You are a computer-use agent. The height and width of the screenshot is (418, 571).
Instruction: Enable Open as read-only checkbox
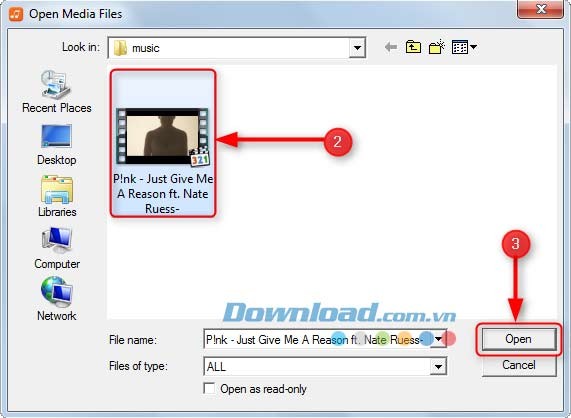pos(209,389)
